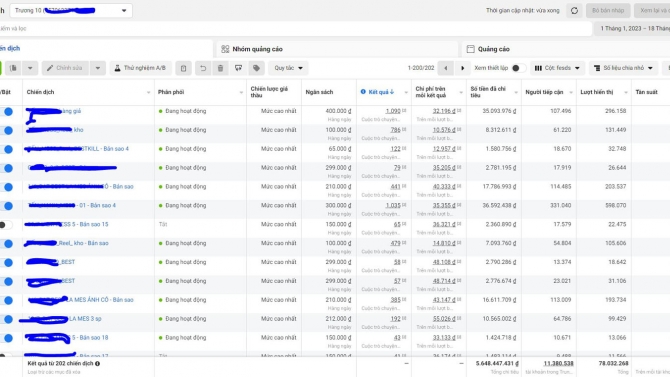Click the clipboard icon in toolbar

click(x=183, y=68)
